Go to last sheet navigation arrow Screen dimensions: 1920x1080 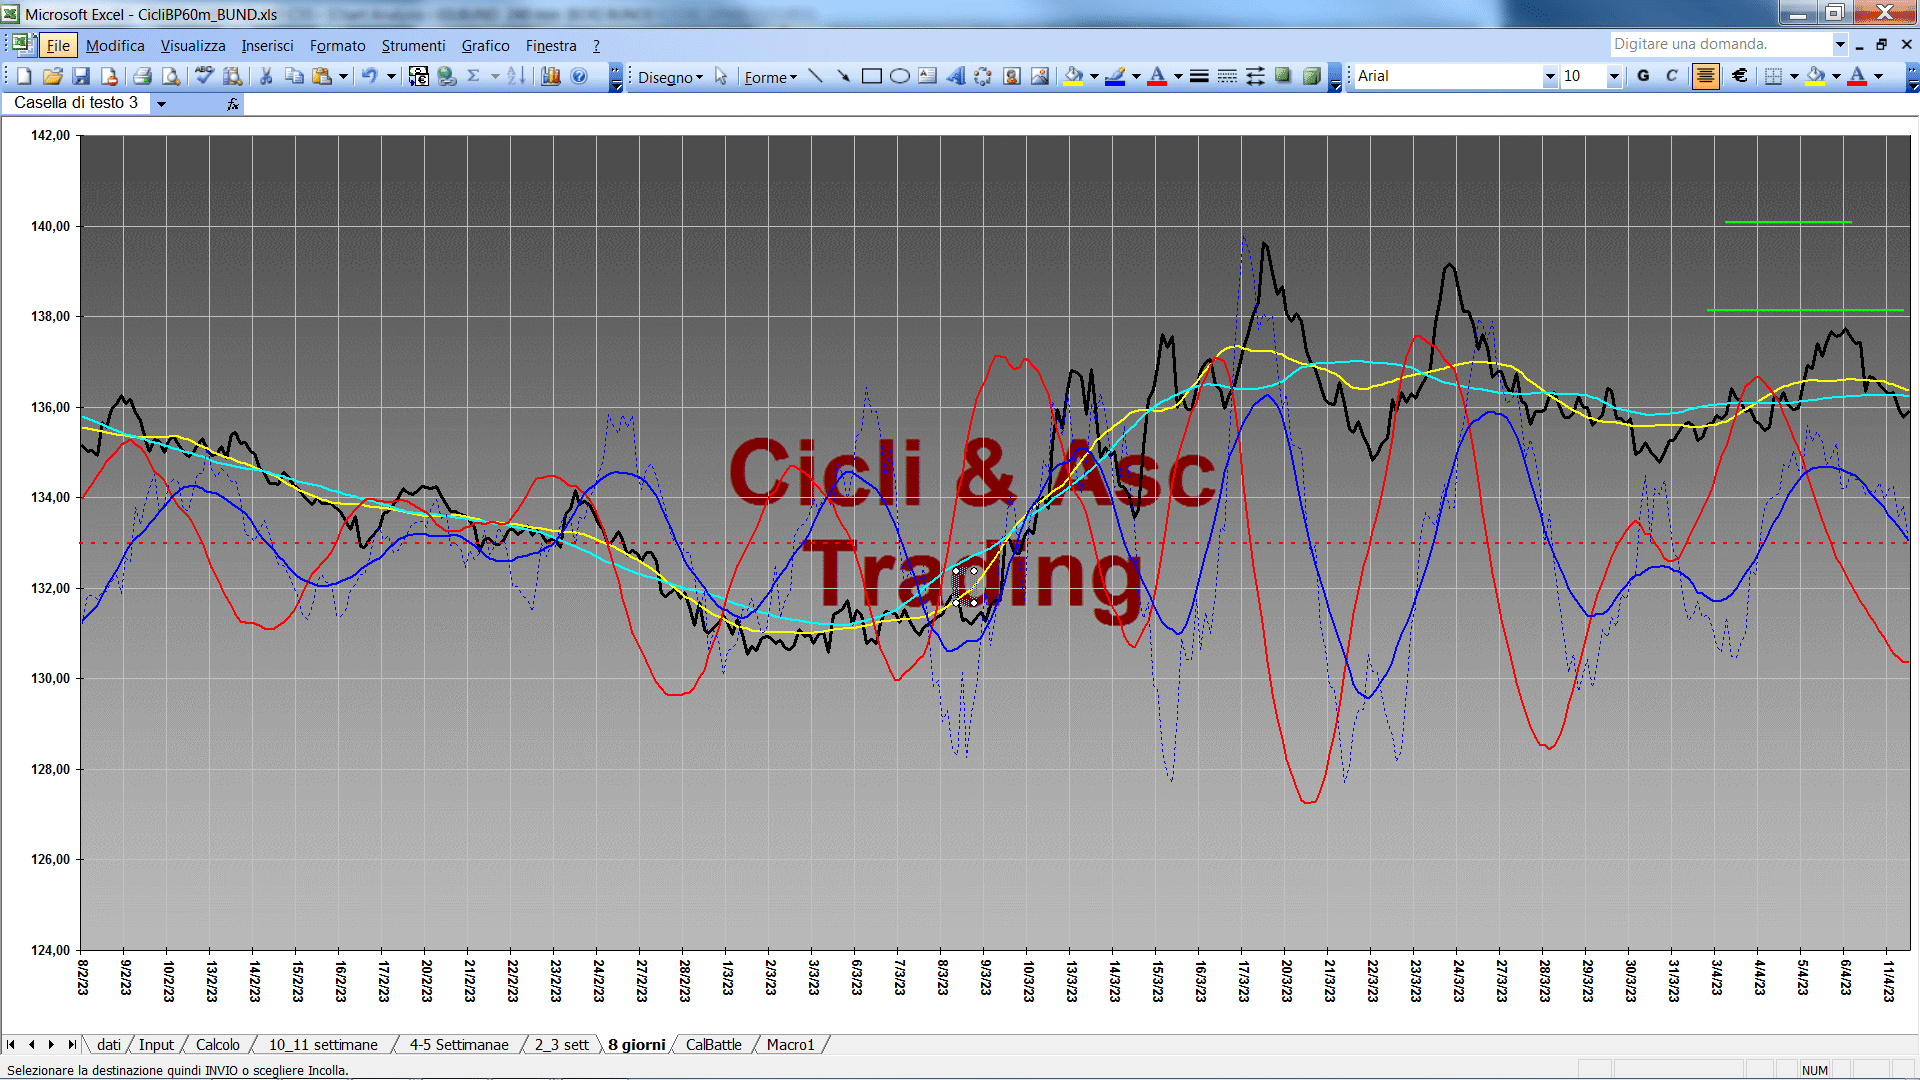(71, 1044)
